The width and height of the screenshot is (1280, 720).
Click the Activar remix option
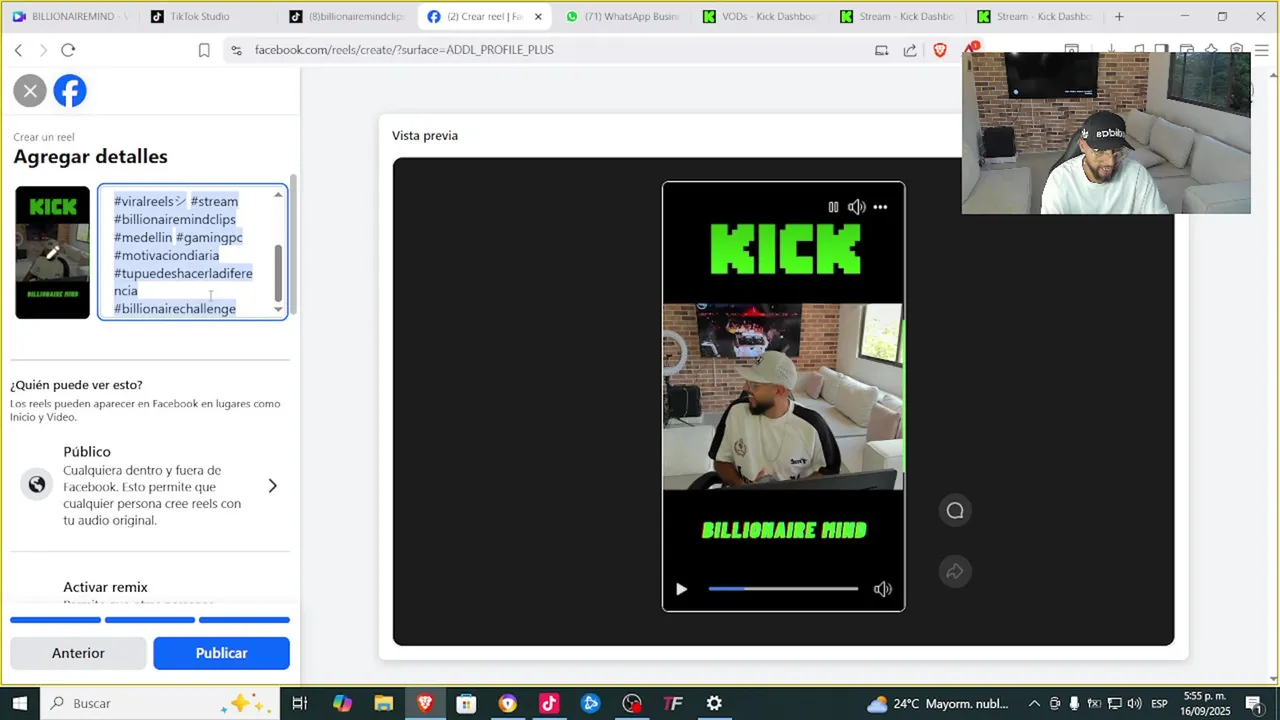click(105, 587)
